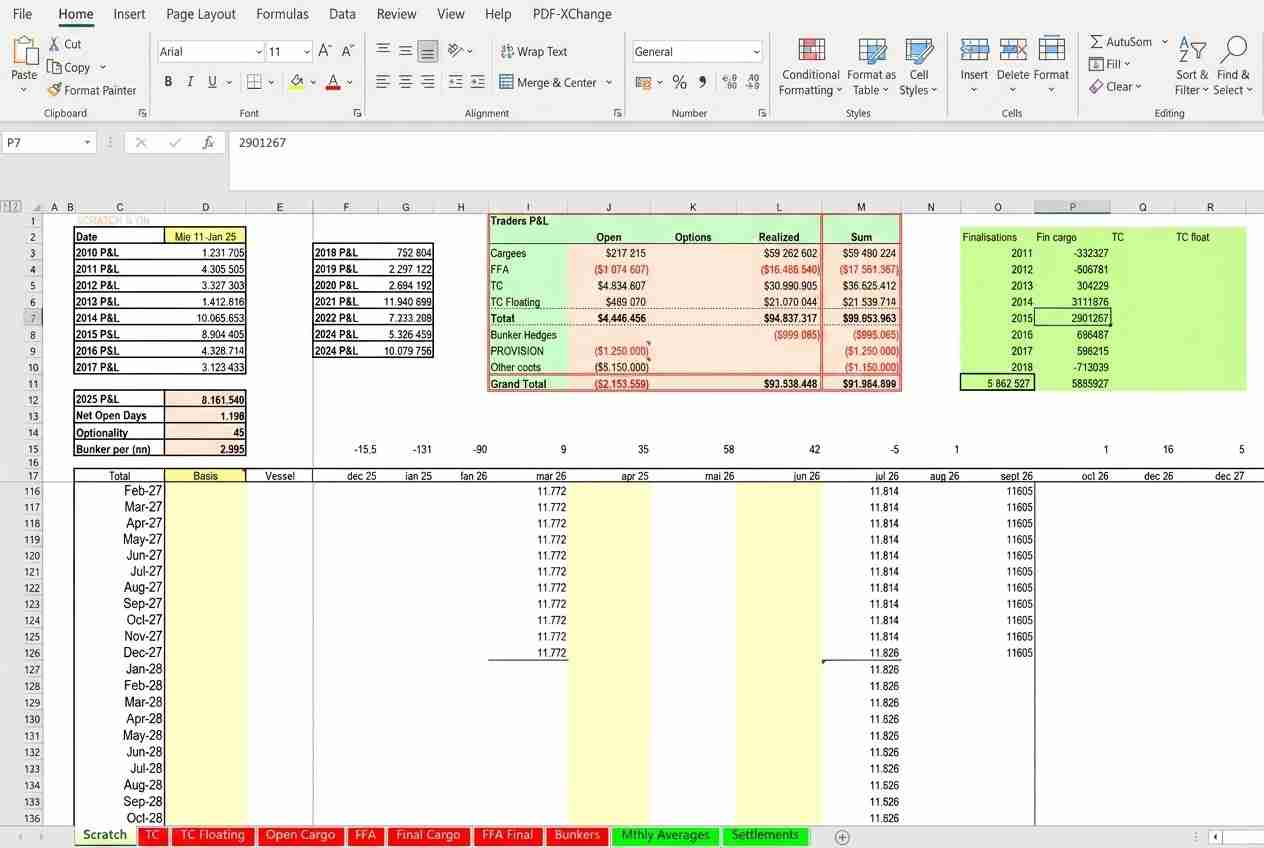Open fill color dropdown arrow
The image size is (1264, 848).
pos(312,82)
